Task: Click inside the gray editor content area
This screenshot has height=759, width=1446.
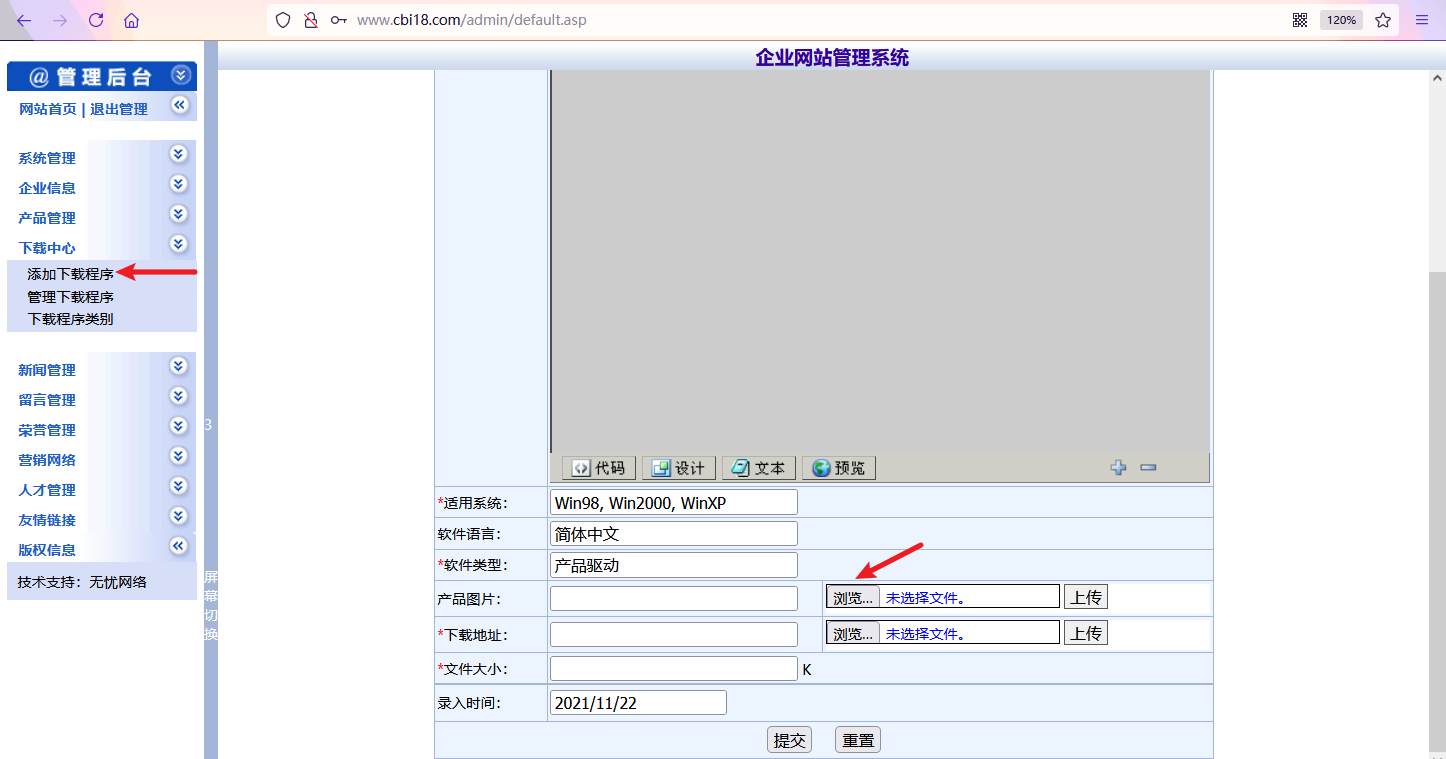Action: [880, 262]
